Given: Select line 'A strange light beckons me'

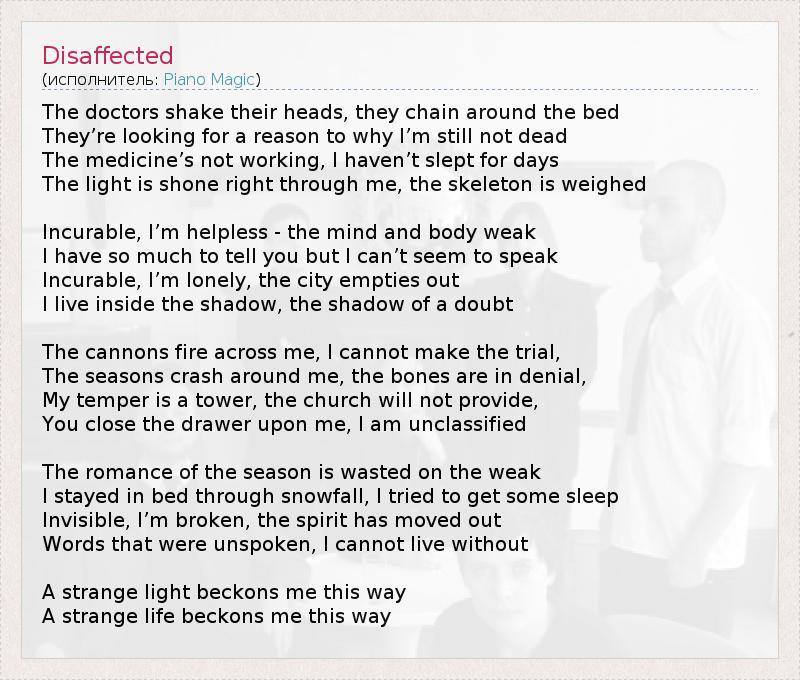Looking at the screenshot, I should (224, 592).
